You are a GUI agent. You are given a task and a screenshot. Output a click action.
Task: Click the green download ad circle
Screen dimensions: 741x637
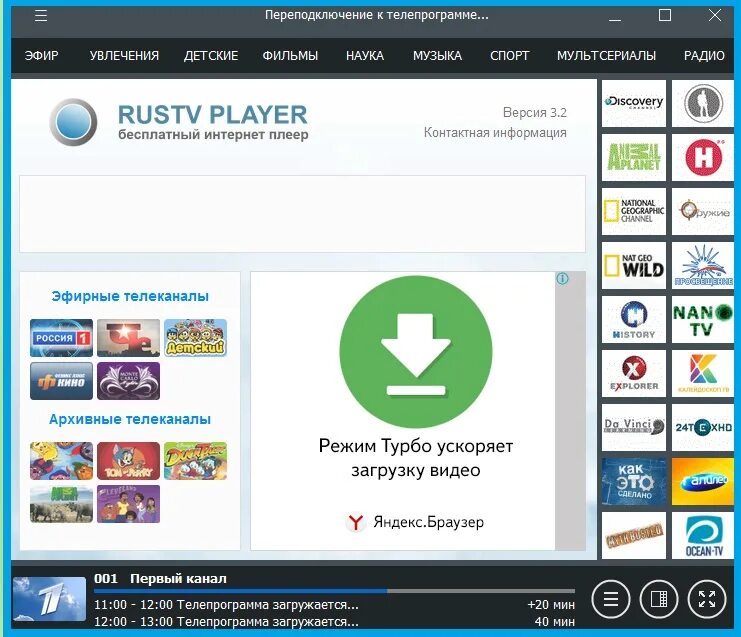point(416,352)
